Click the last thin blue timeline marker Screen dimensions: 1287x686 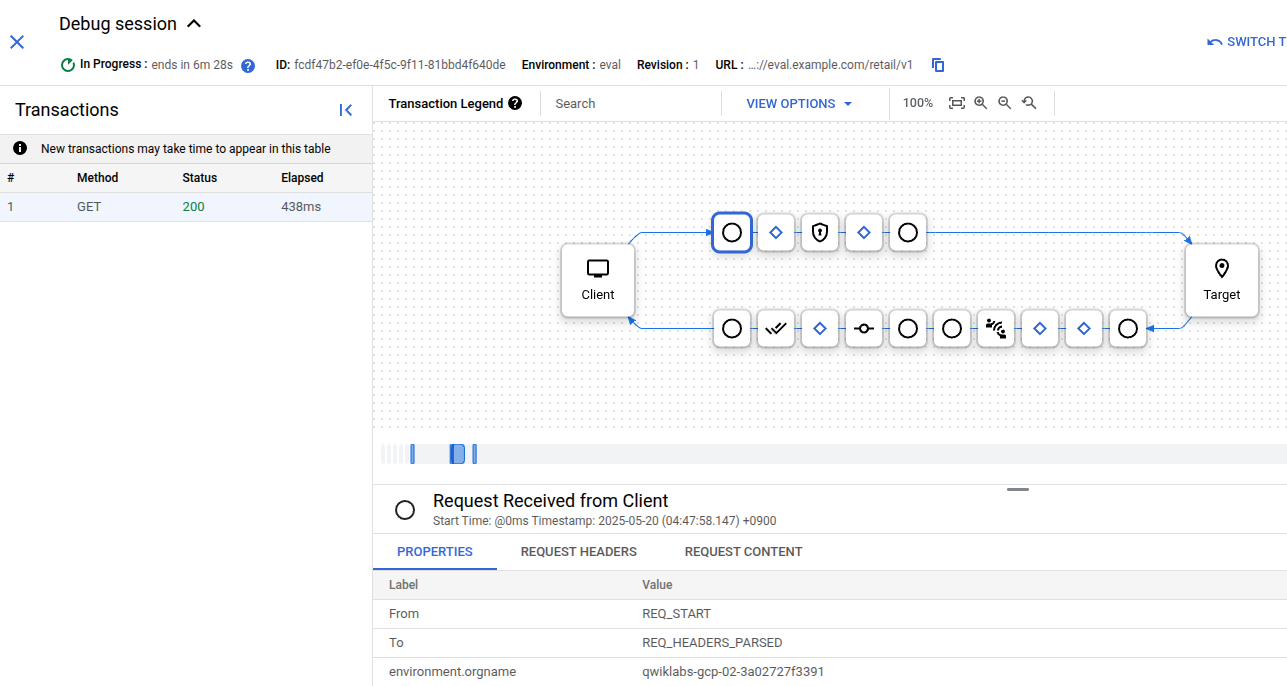pyautogui.click(x=475, y=454)
